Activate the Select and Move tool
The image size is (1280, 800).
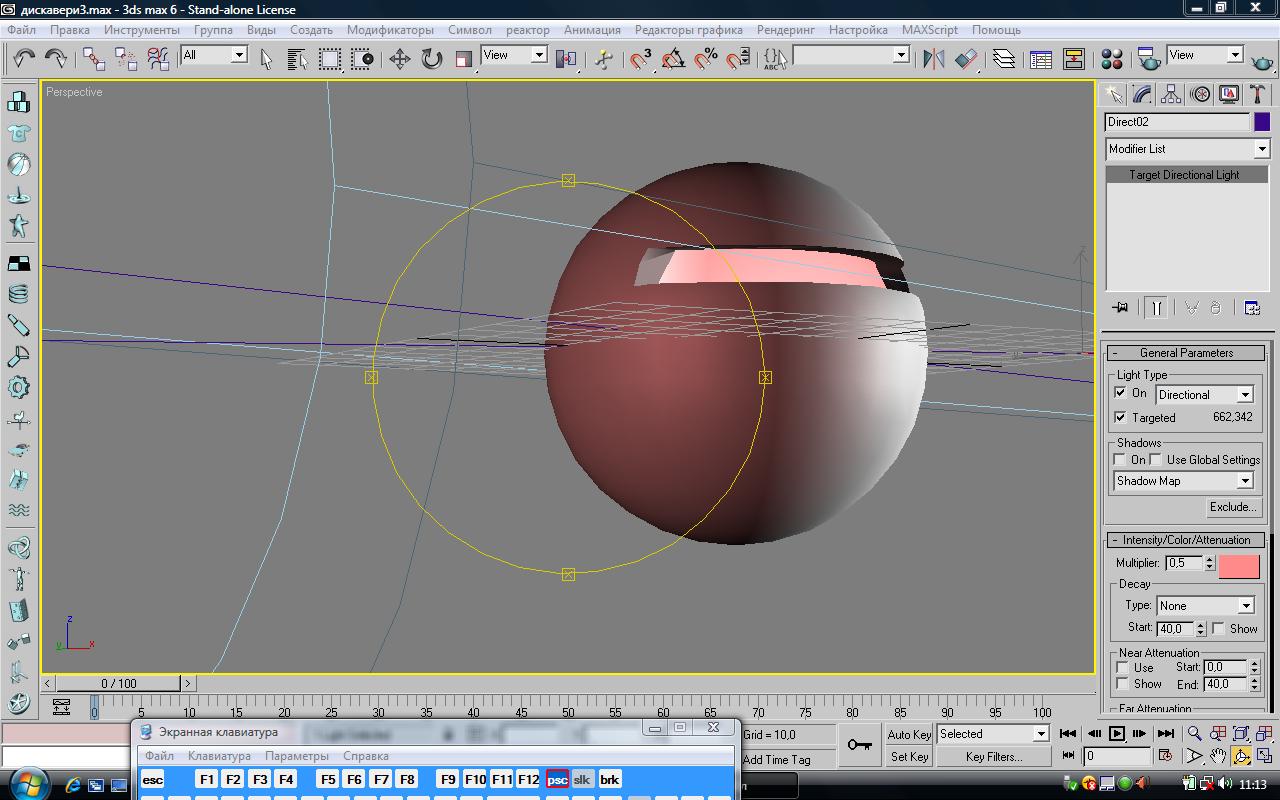point(399,59)
